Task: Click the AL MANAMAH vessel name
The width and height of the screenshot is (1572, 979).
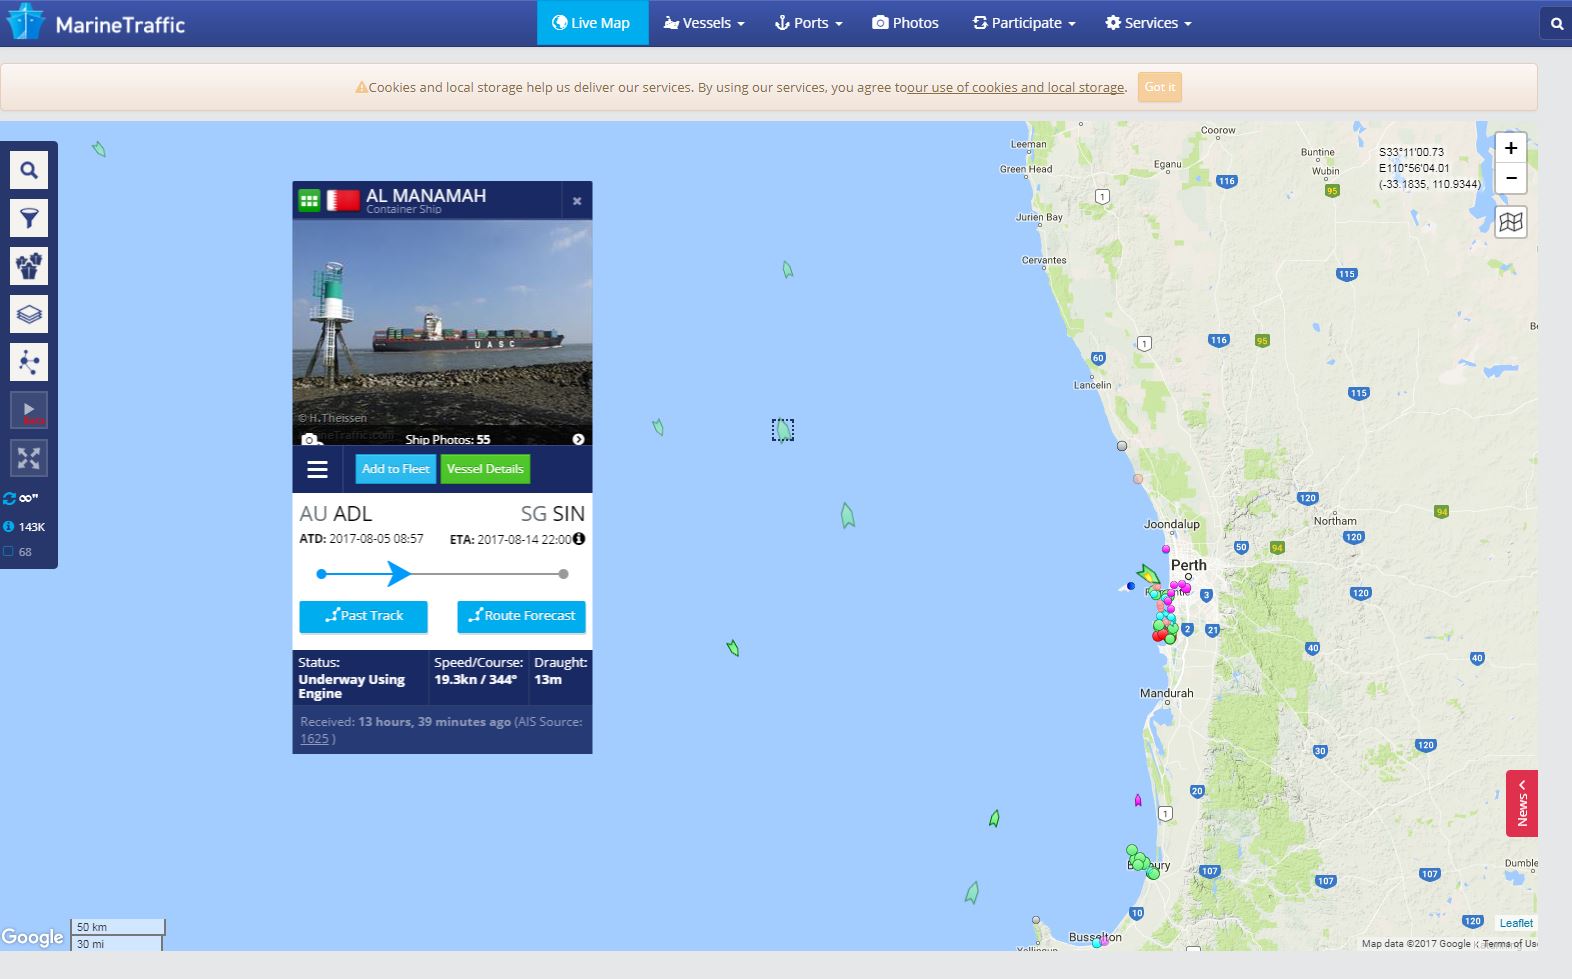Action: [x=426, y=196]
